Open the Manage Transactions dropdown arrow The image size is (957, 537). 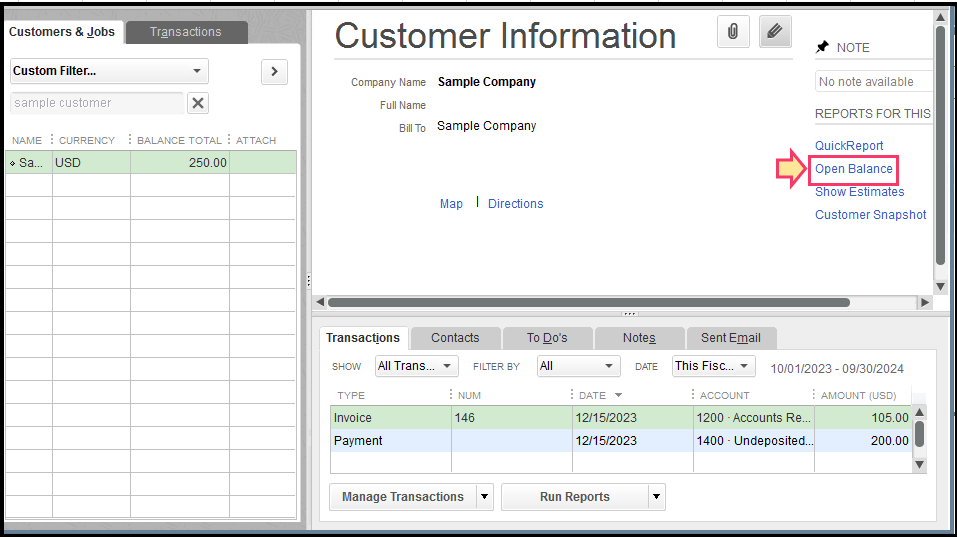coord(485,497)
